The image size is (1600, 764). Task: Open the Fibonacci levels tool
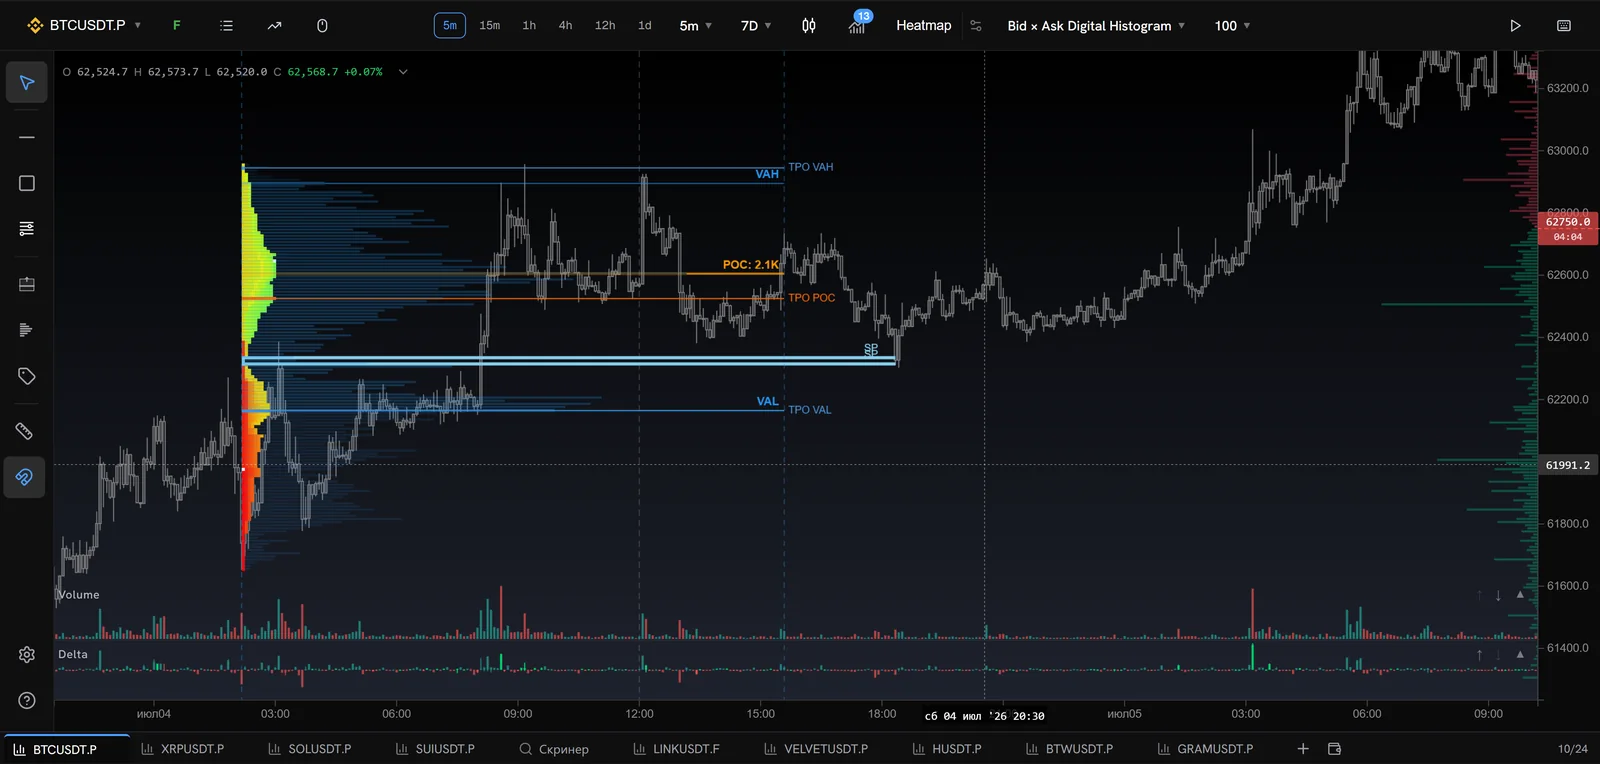click(27, 229)
